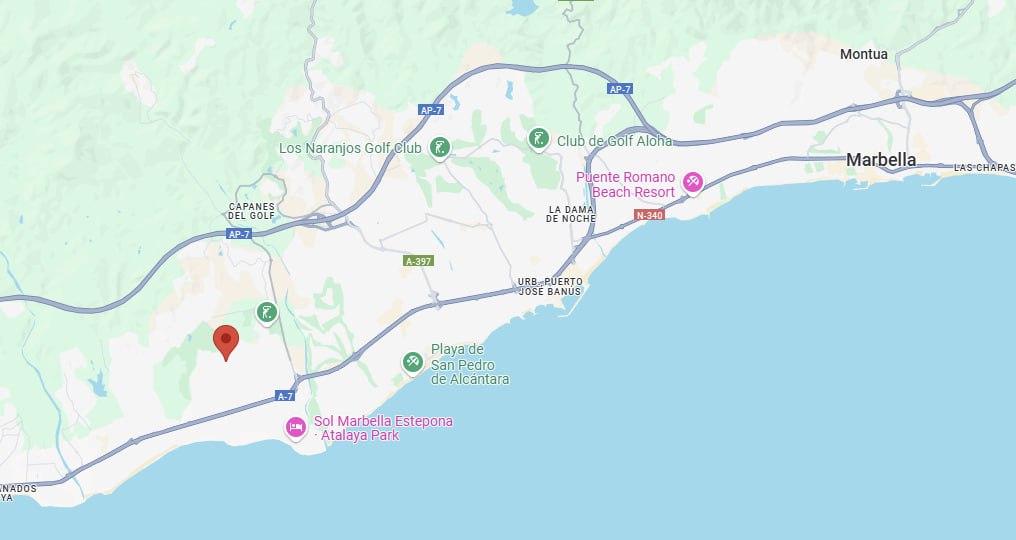Click the La Dama de Noche label

coord(571,214)
